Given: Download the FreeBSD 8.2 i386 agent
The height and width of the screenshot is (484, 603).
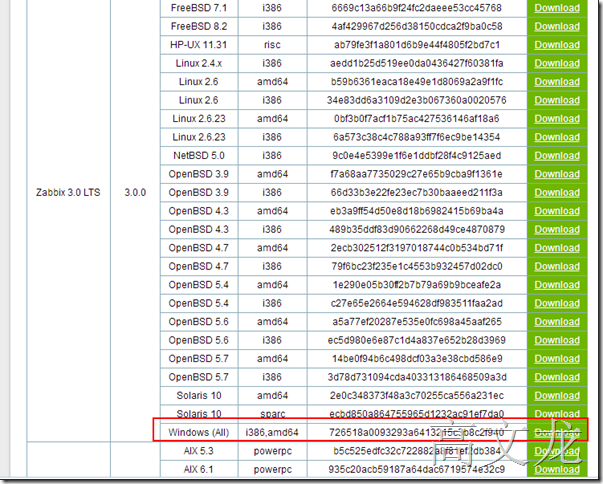Looking at the screenshot, I should point(557,27).
